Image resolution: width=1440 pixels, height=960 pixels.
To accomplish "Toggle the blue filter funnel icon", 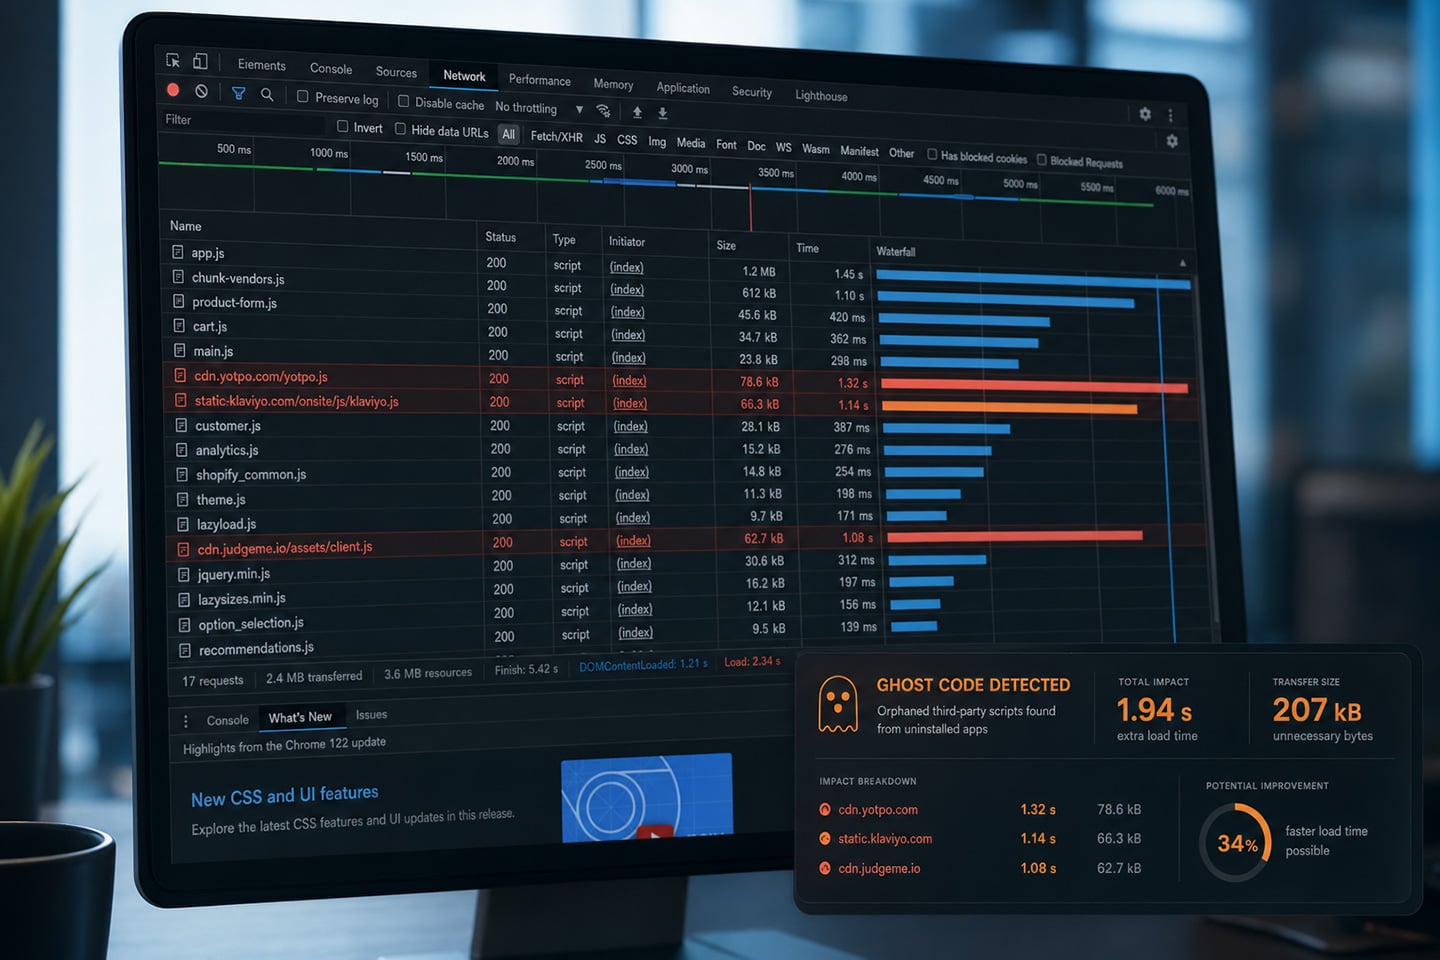I will [239, 93].
